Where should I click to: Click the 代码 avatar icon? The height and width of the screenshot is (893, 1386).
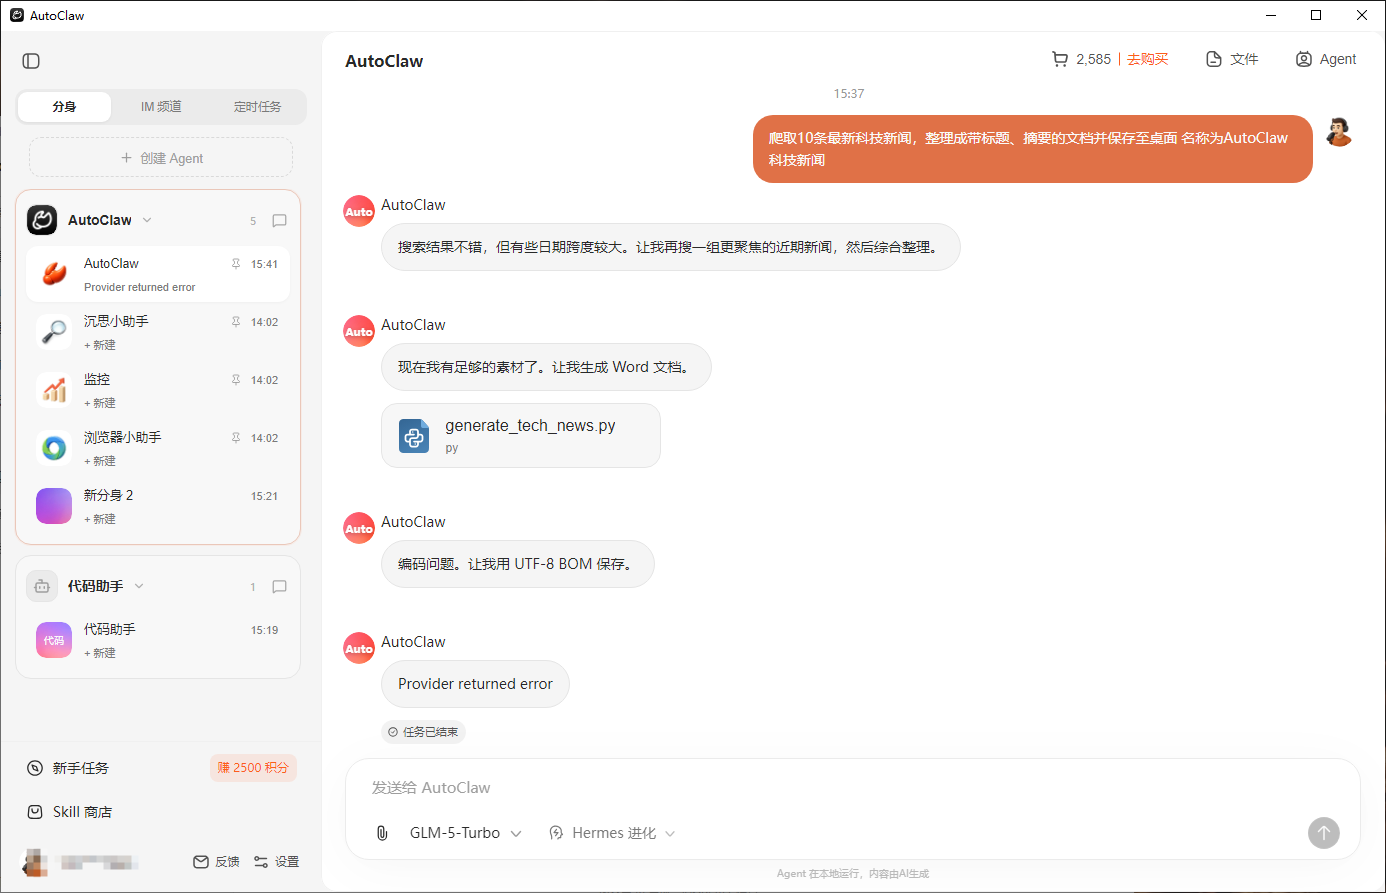pos(54,640)
